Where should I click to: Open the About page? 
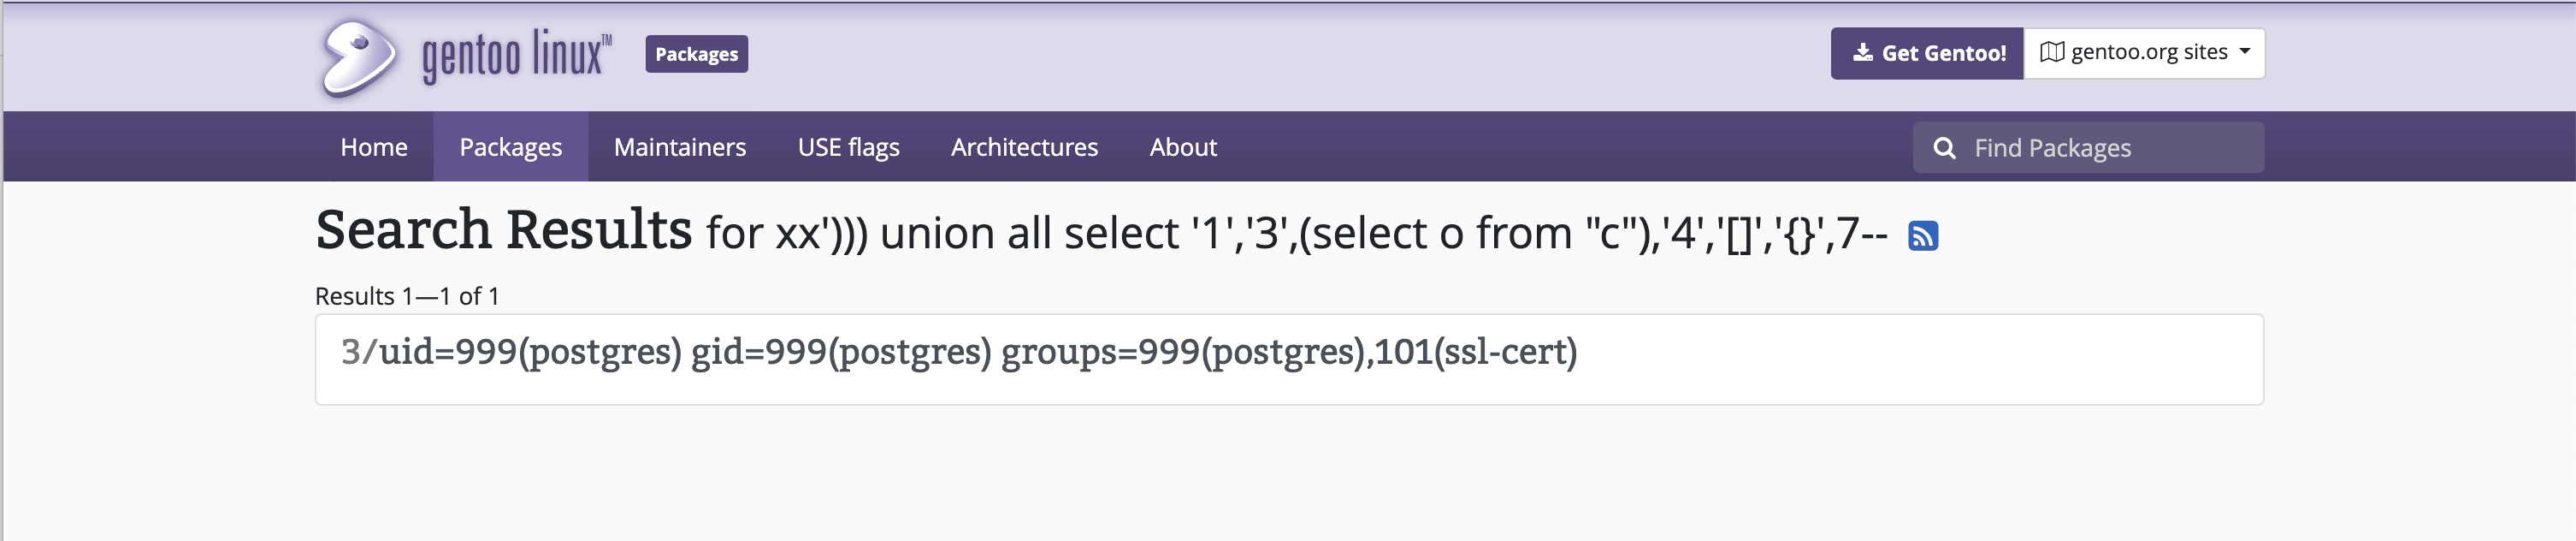pyautogui.click(x=1183, y=147)
